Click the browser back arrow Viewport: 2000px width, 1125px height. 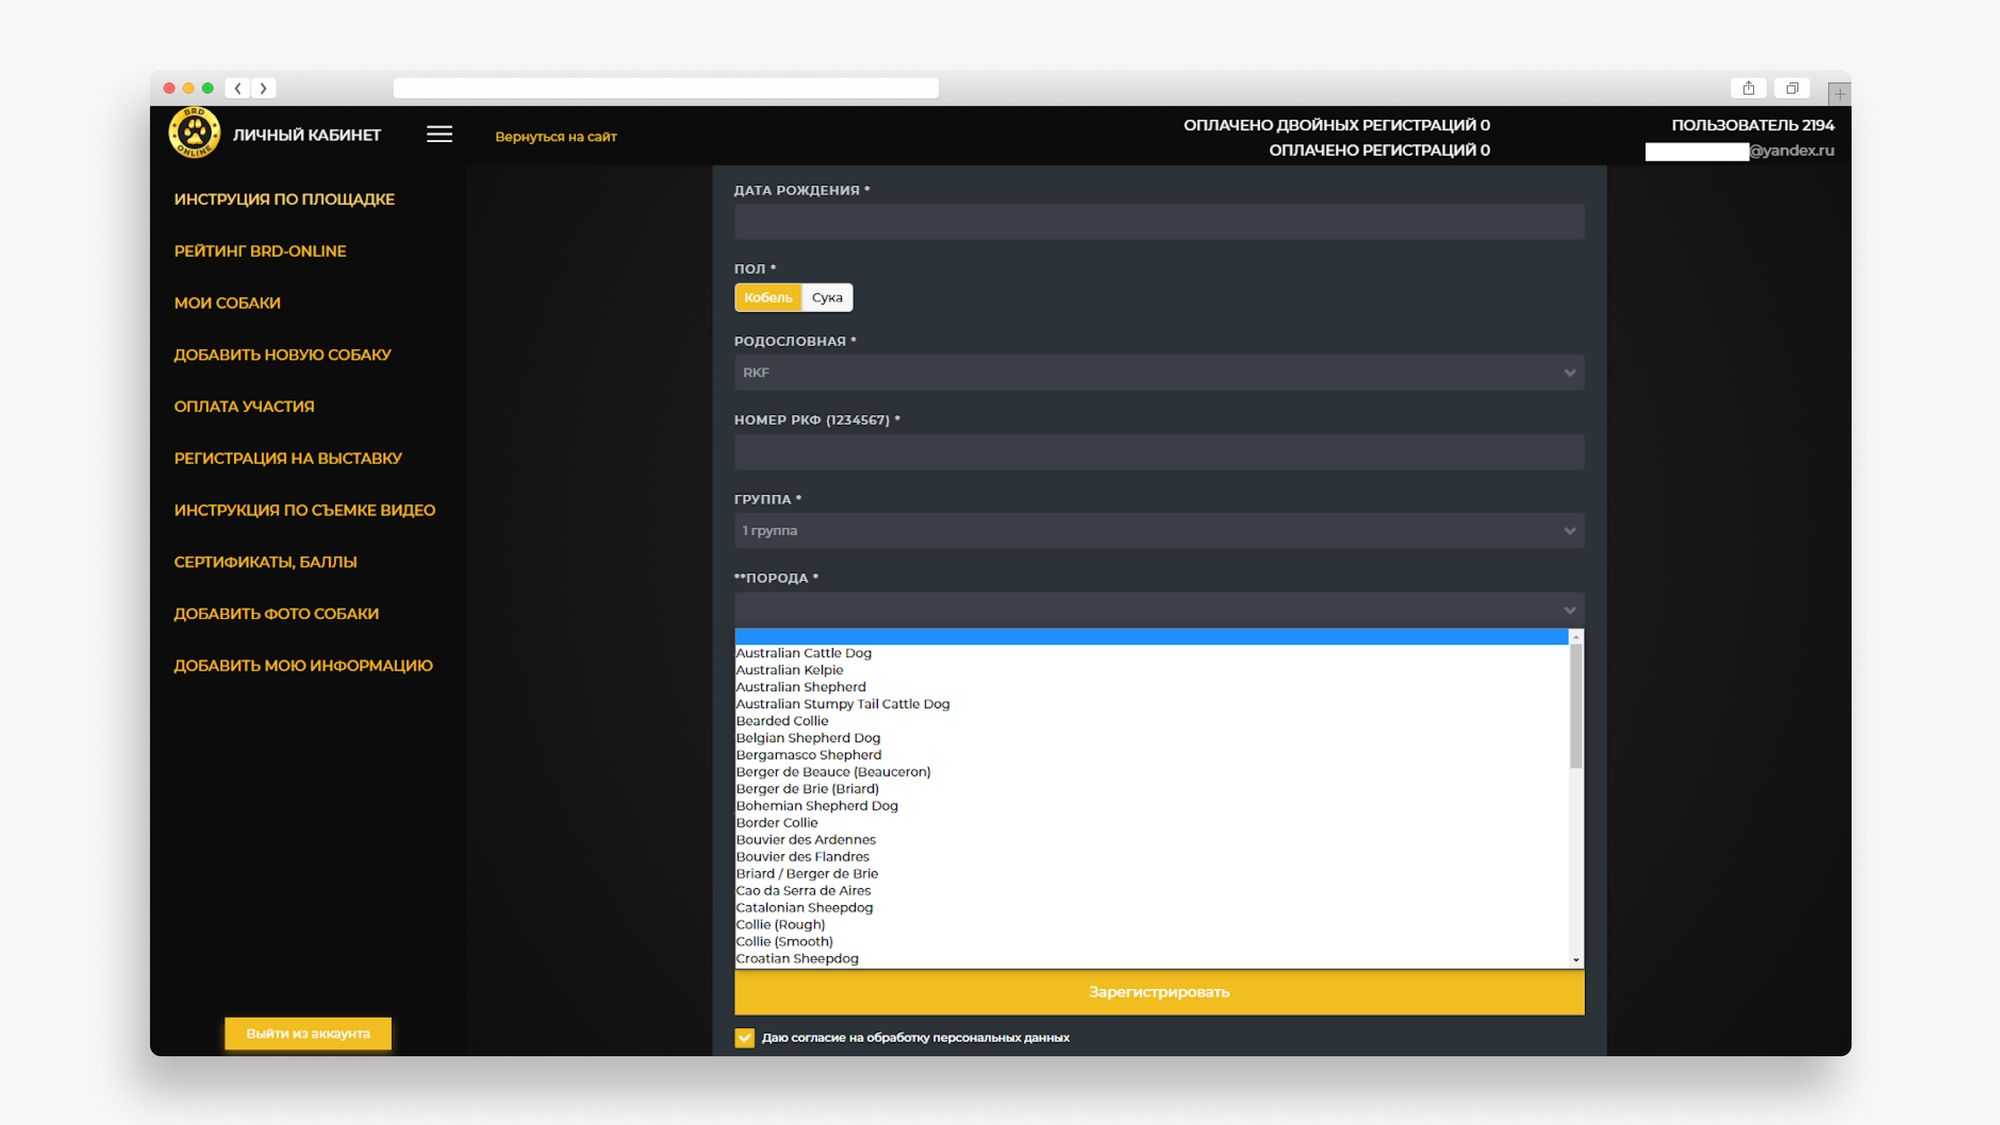(x=238, y=88)
